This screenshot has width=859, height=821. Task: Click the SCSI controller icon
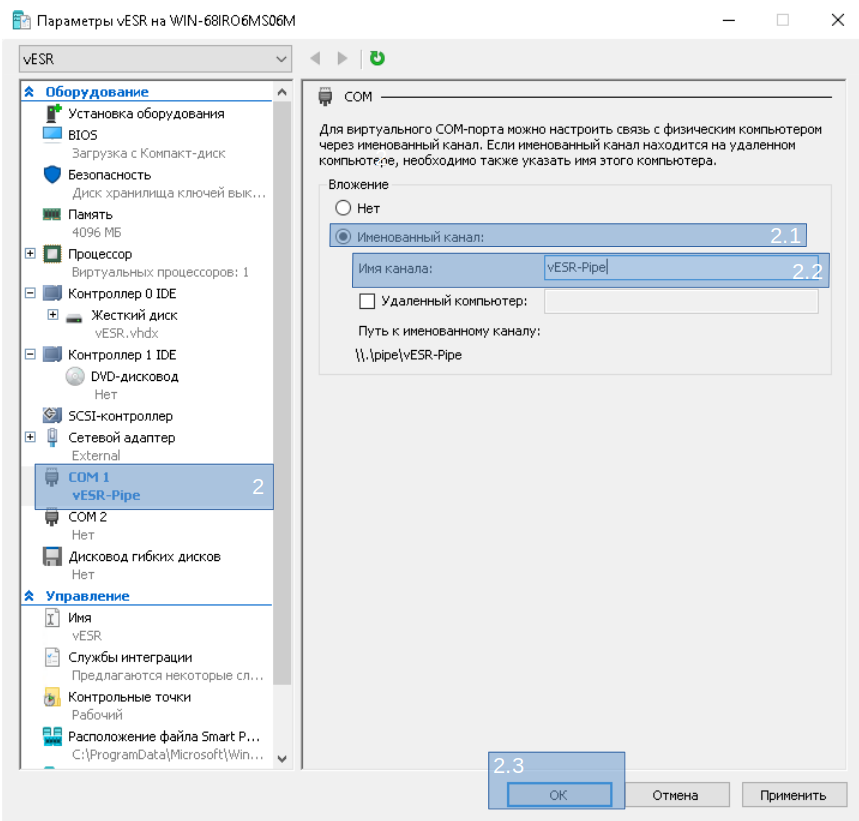tap(52, 415)
